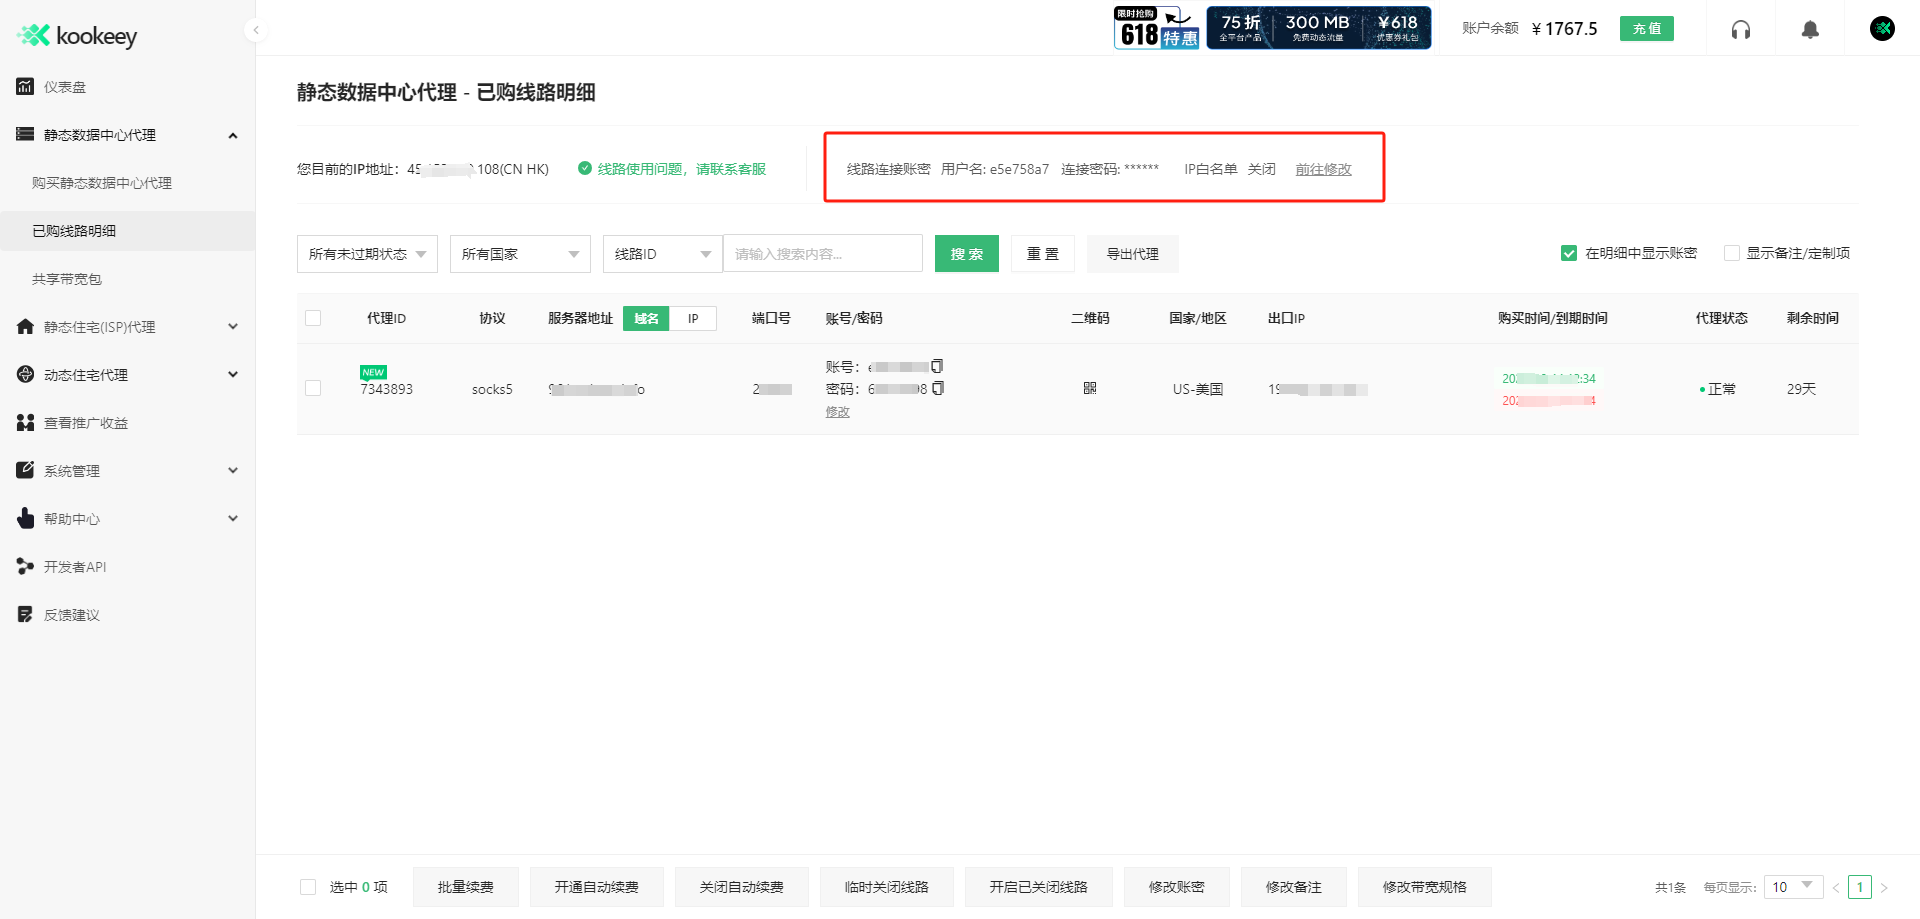Open the 仪表盘 dashboard icon in sidebar

pyautogui.click(x=24, y=86)
